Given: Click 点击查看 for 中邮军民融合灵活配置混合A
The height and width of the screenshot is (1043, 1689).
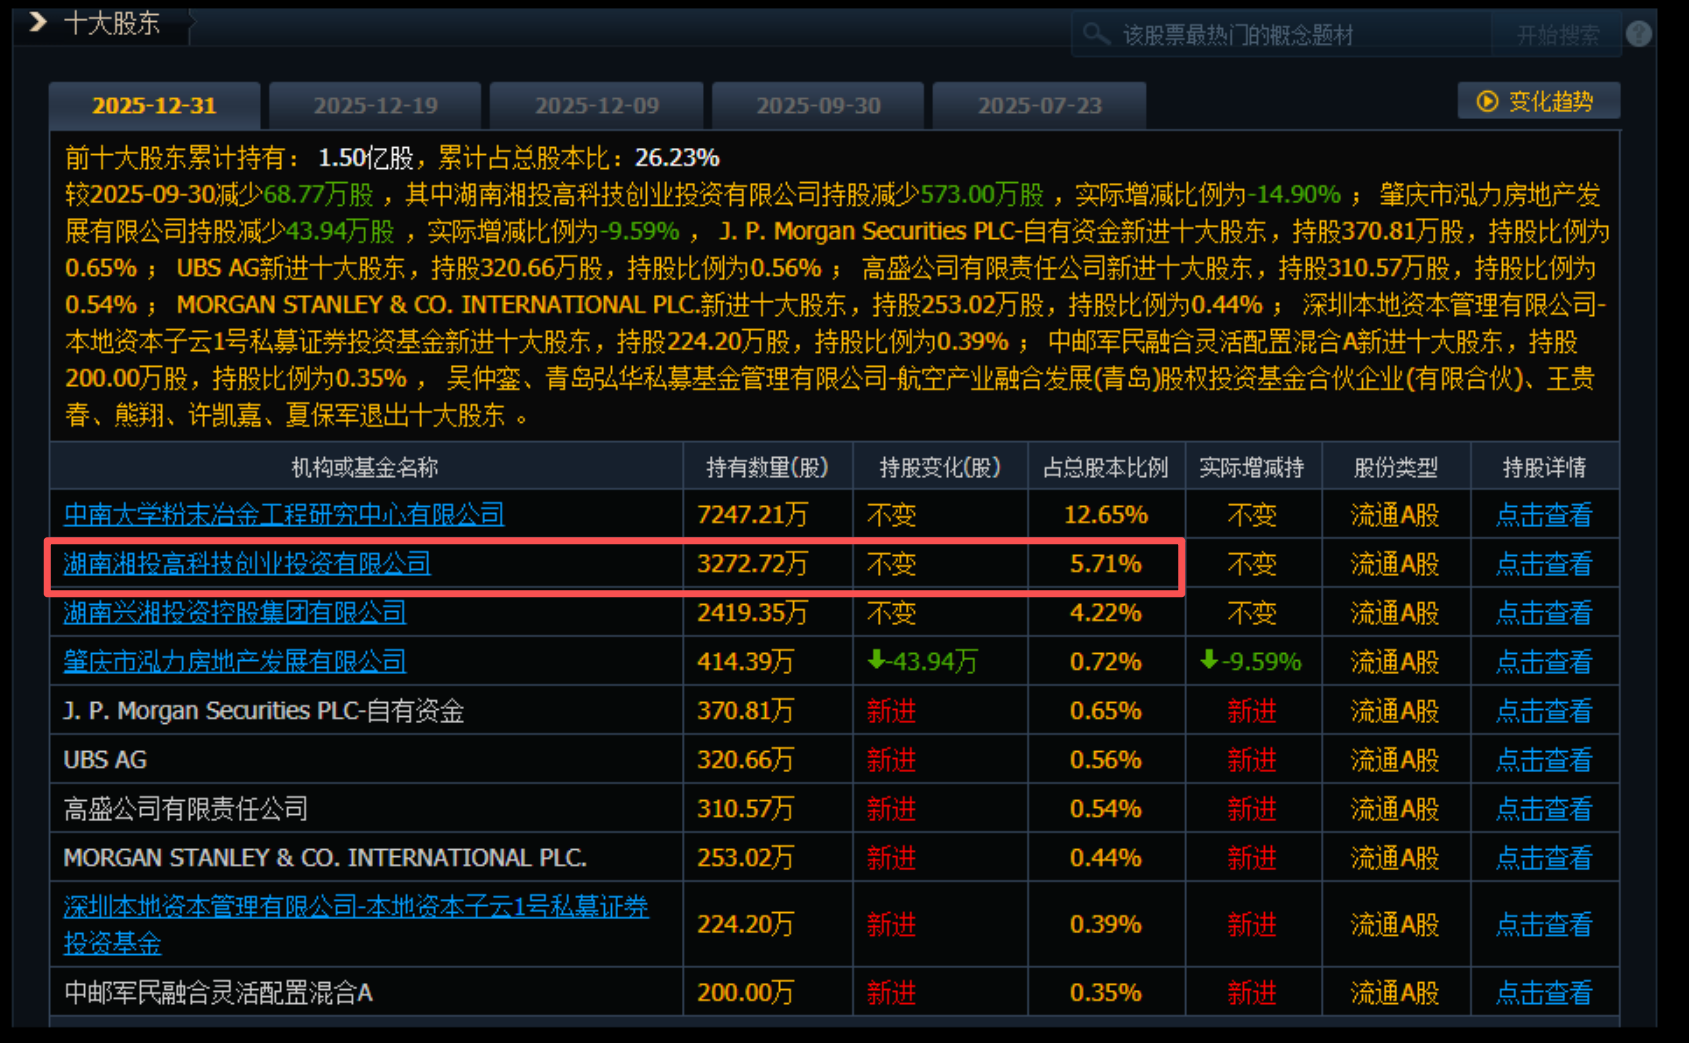Looking at the screenshot, I should pos(1543,993).
